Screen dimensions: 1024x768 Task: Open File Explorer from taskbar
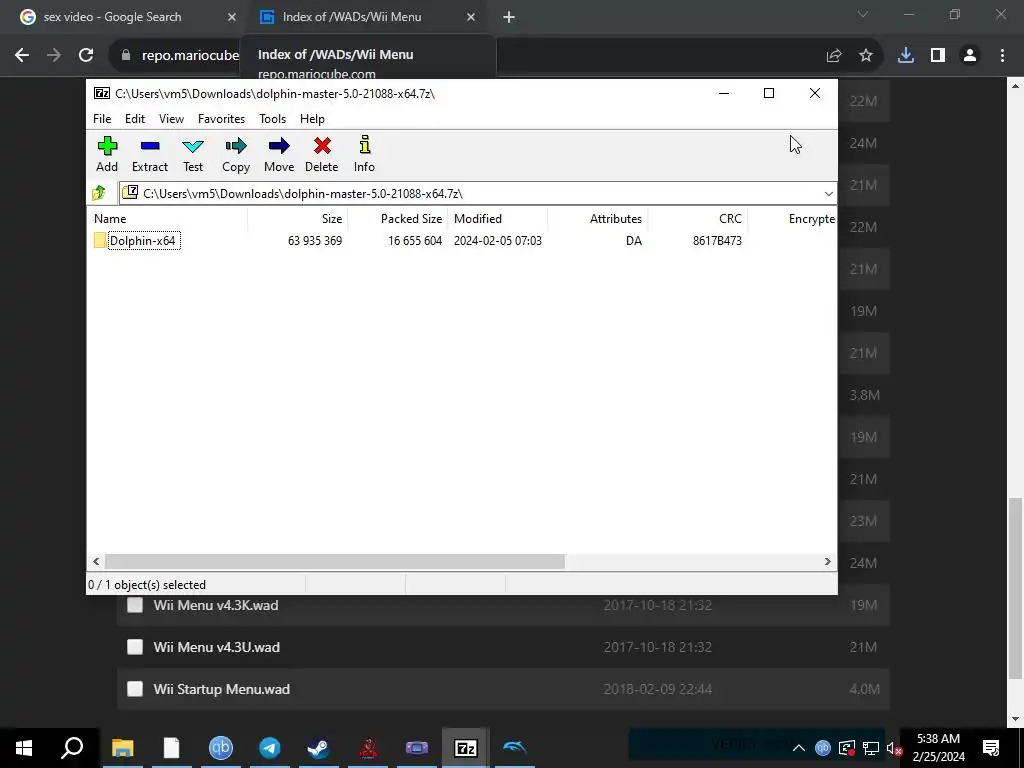122,748
